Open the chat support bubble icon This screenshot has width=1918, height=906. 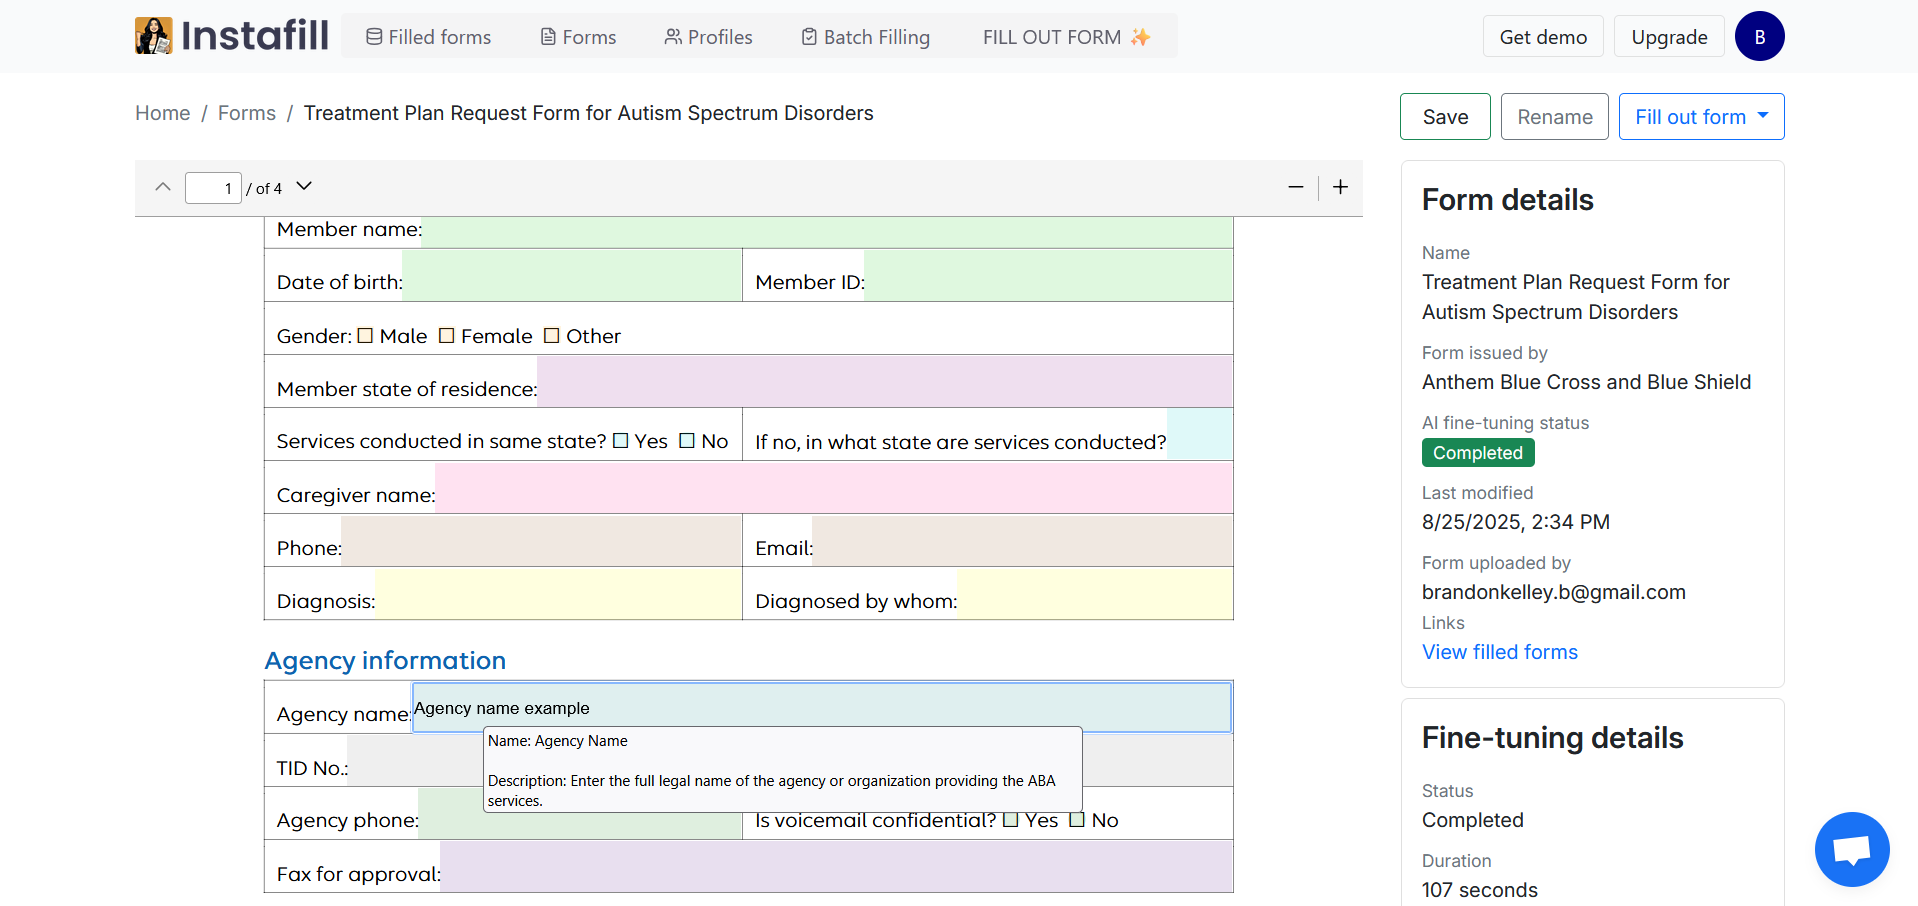1851,849
